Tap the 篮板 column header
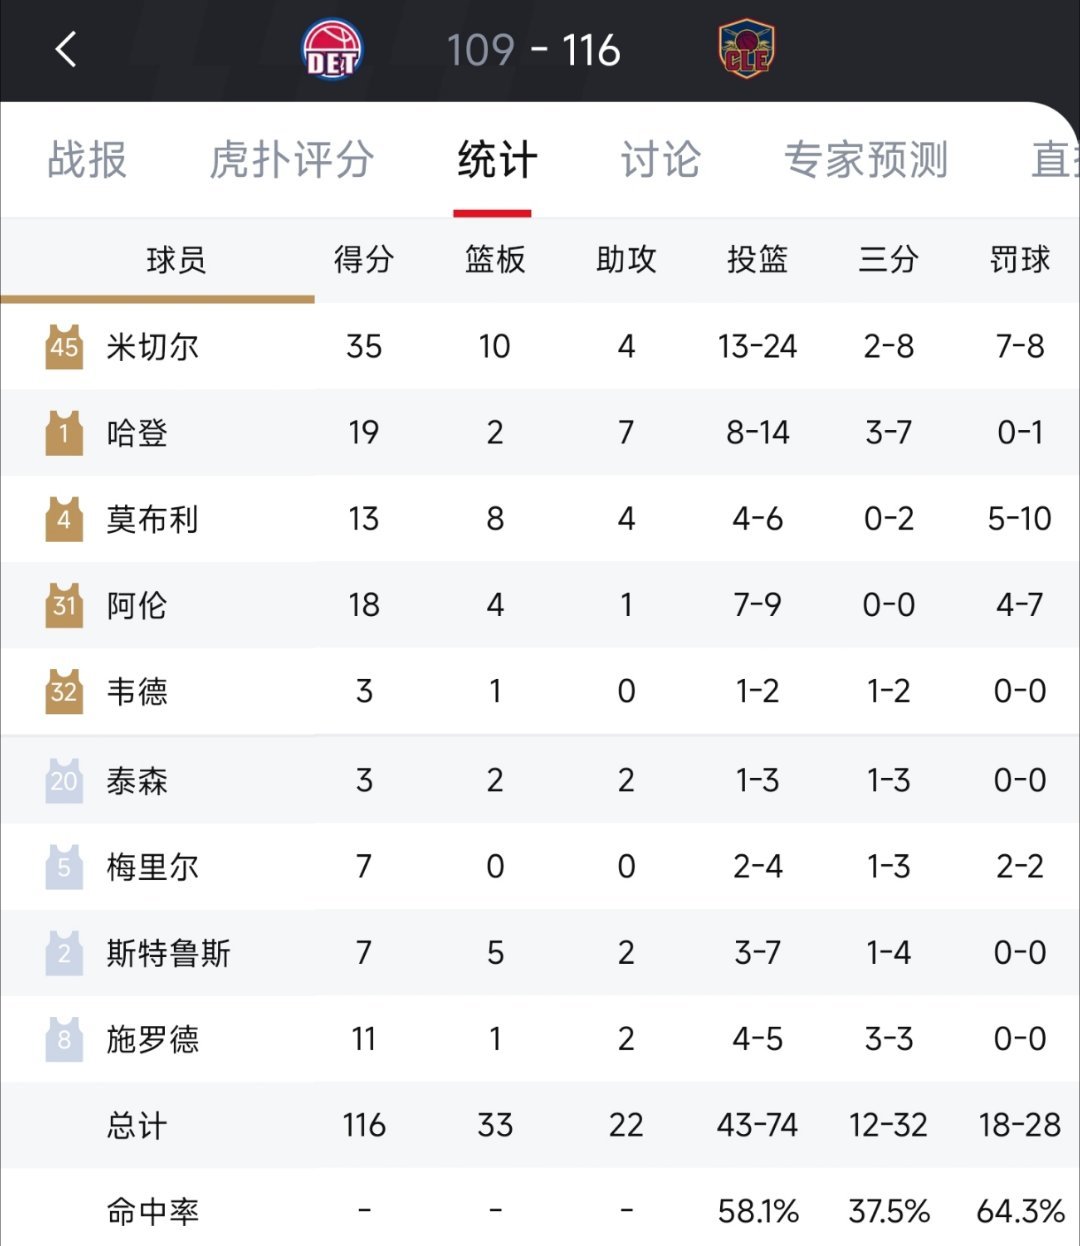1080x1246 pixels. pyautogui.click(x=495, y=260)
